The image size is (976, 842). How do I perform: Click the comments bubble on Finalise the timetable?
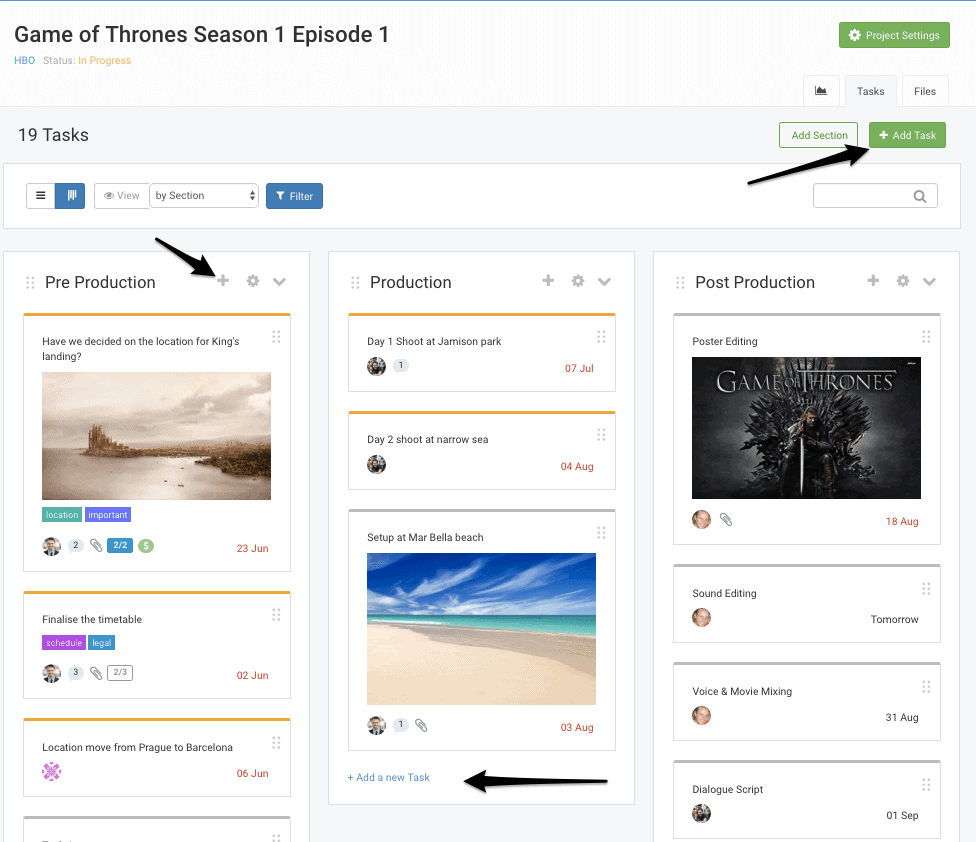tap(75, 673)
